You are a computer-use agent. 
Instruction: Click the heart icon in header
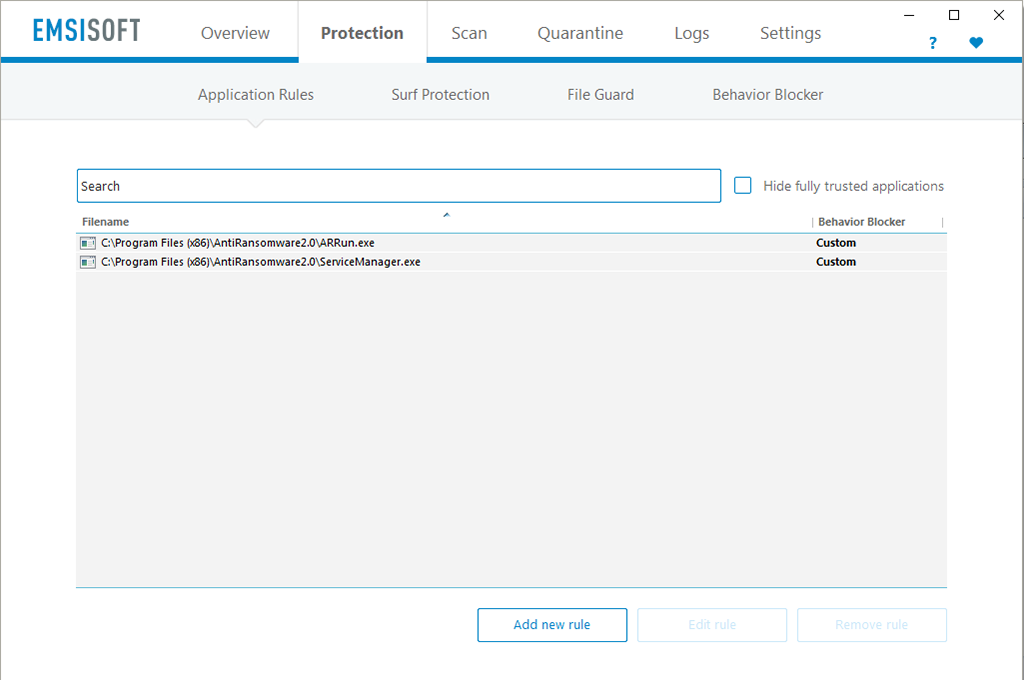[x=976, y=43]
